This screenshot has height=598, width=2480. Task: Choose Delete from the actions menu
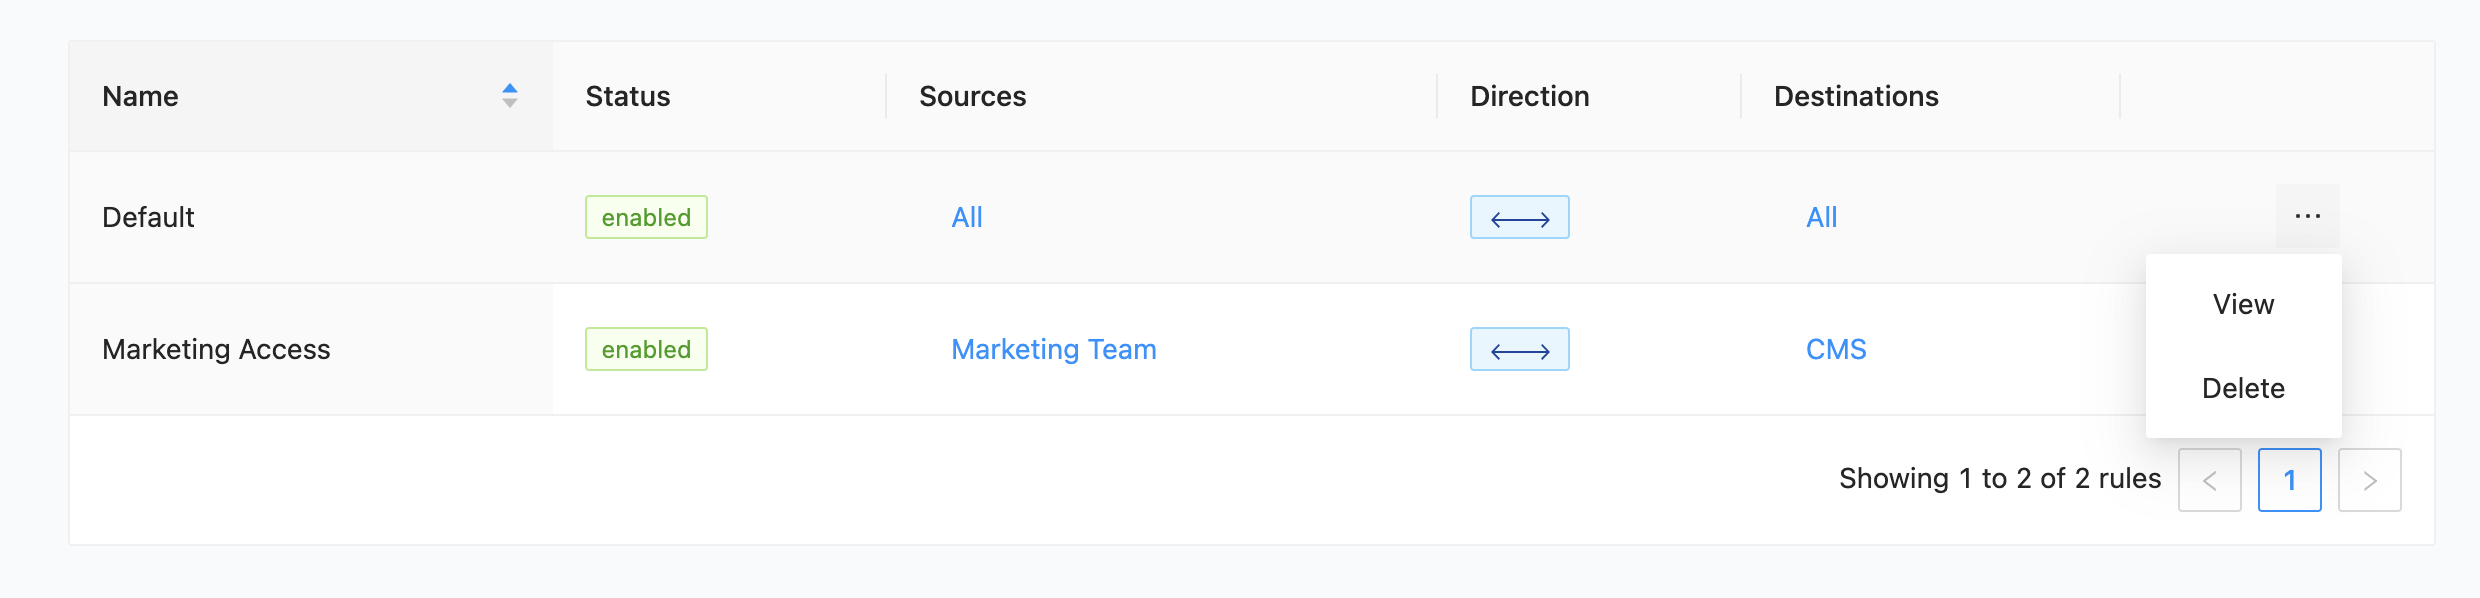[x=2243, y=388]
